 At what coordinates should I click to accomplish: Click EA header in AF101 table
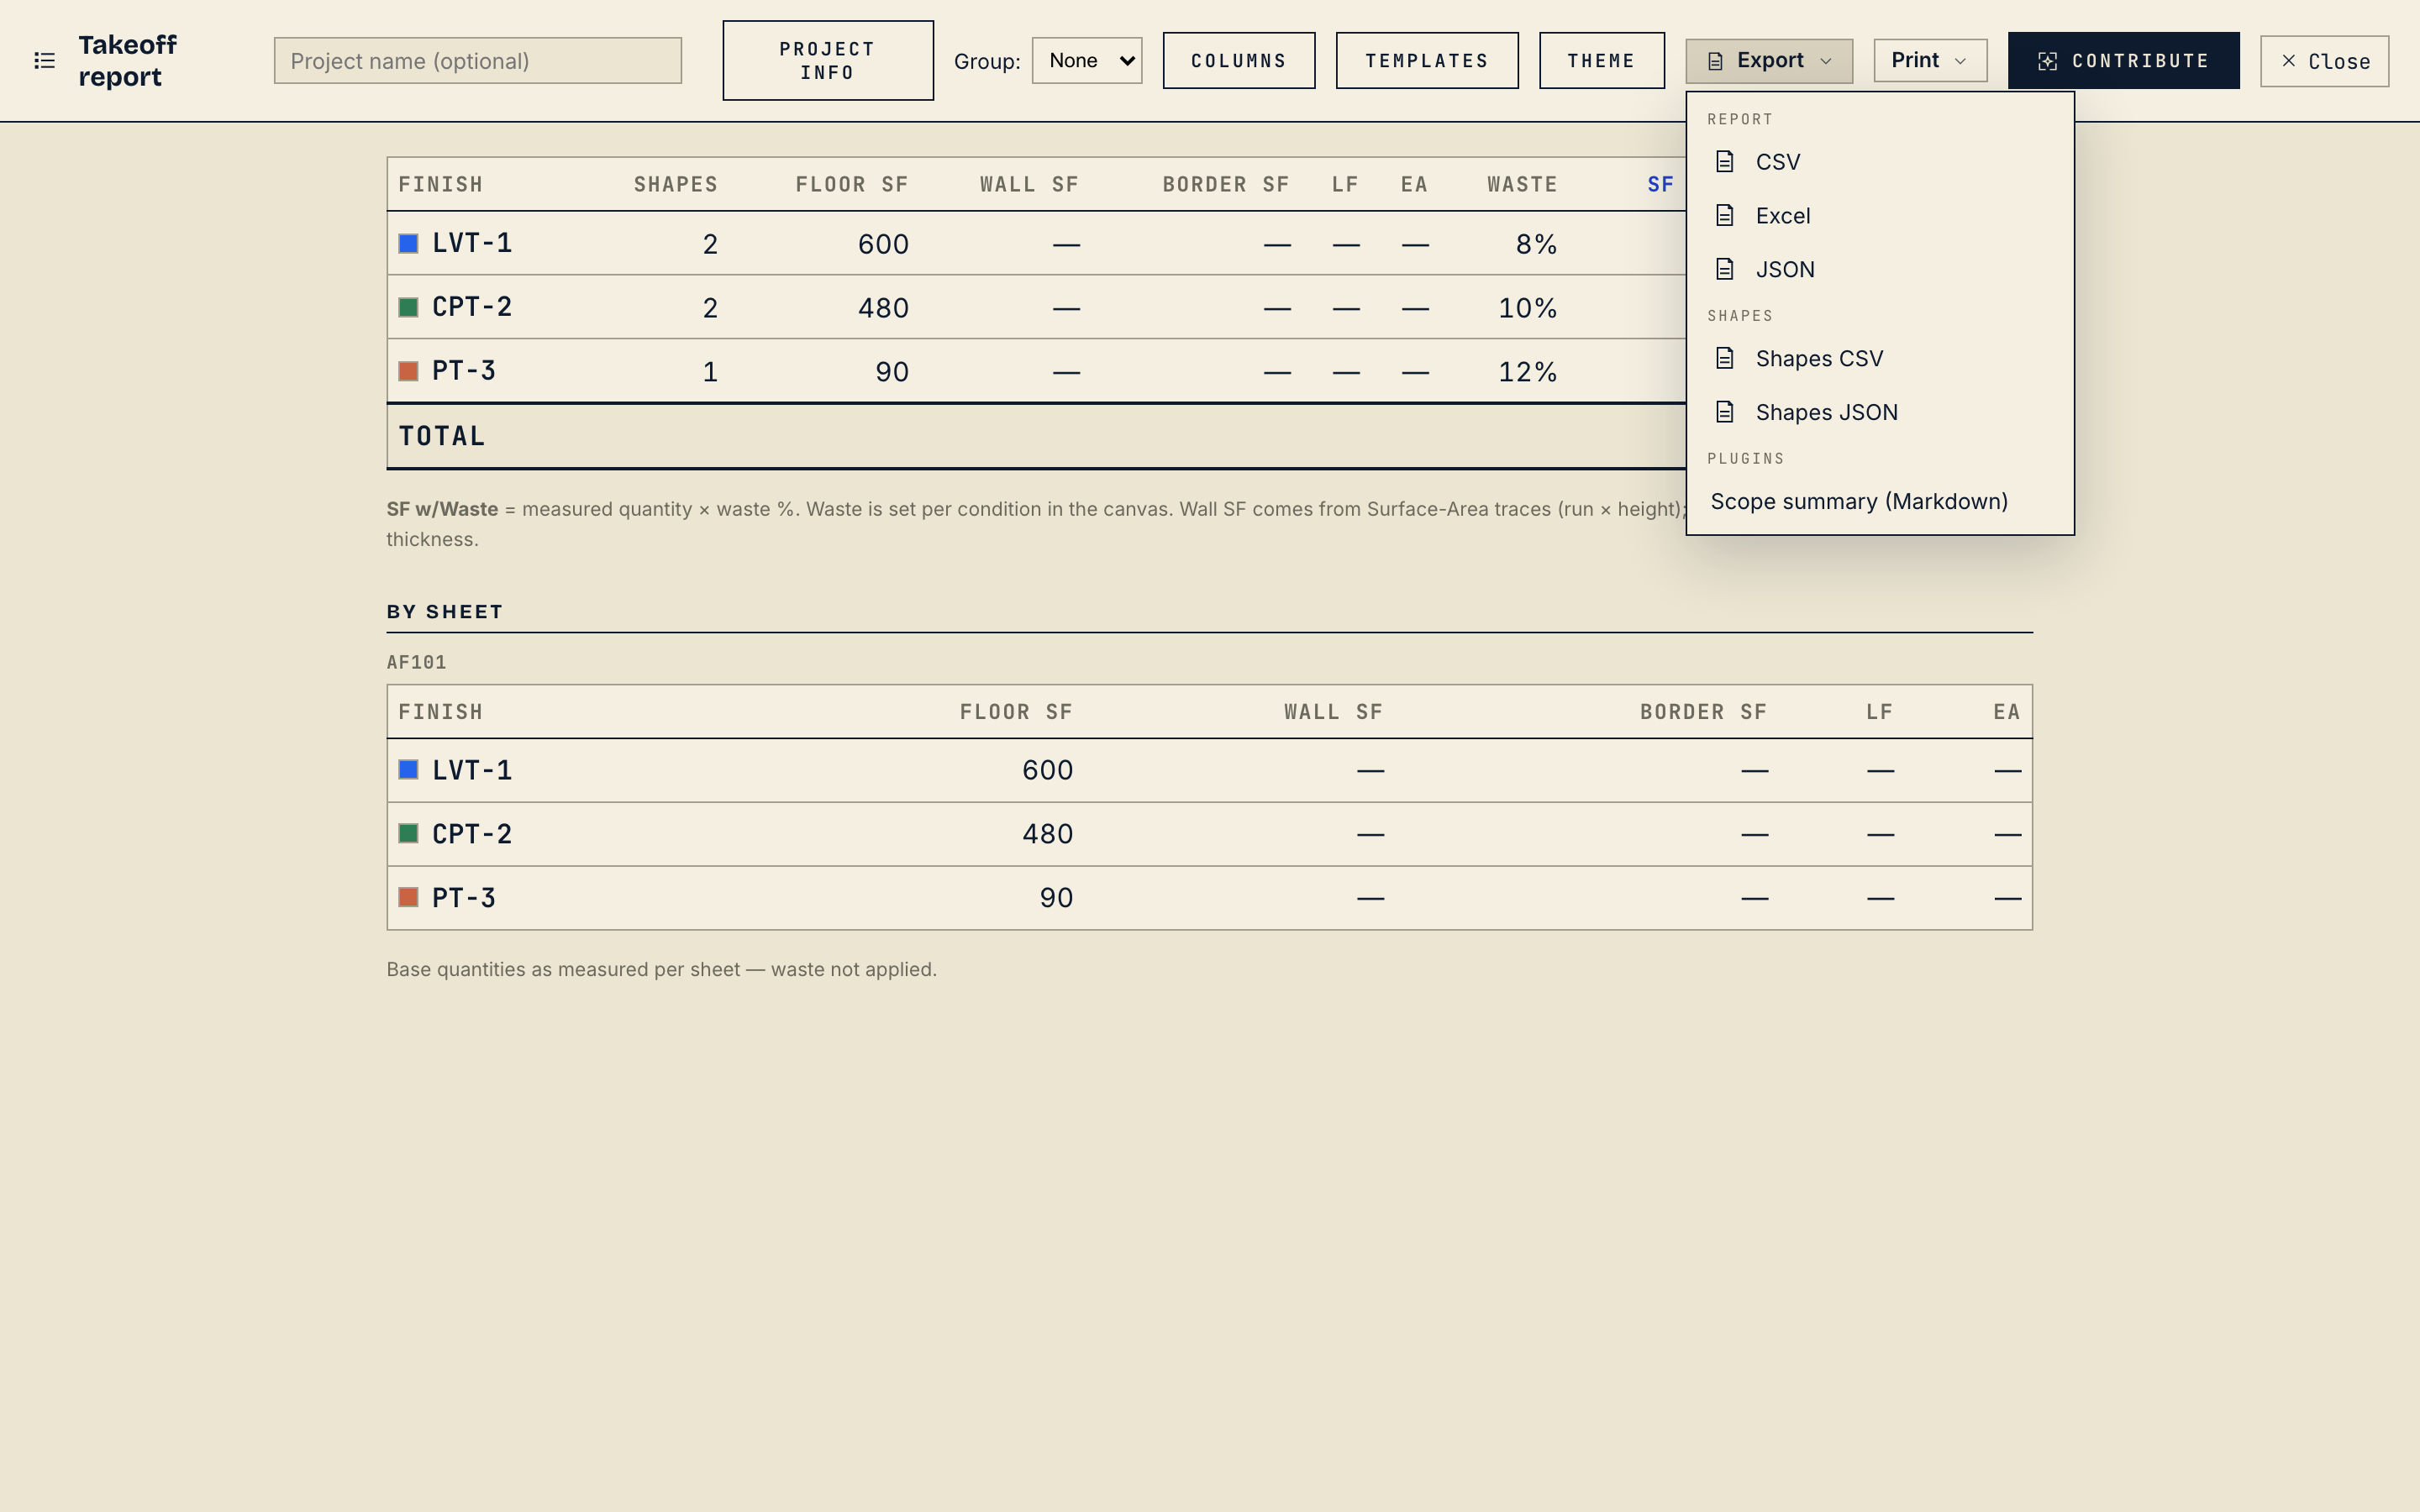pyautogui.click(x=2007, y=713)
